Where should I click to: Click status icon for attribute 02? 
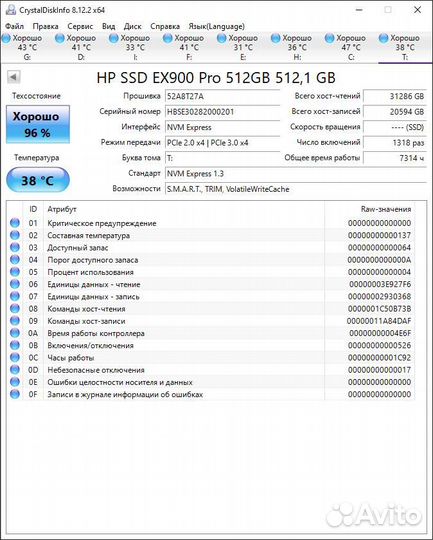tap(15, 235)
